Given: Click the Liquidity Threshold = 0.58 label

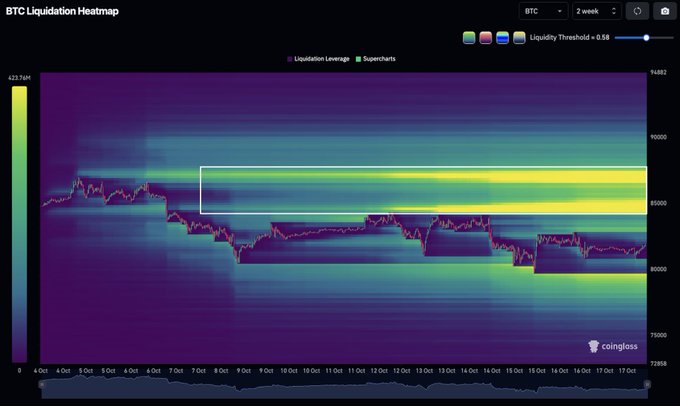Looking at the screenshot, I should (569, 38).
